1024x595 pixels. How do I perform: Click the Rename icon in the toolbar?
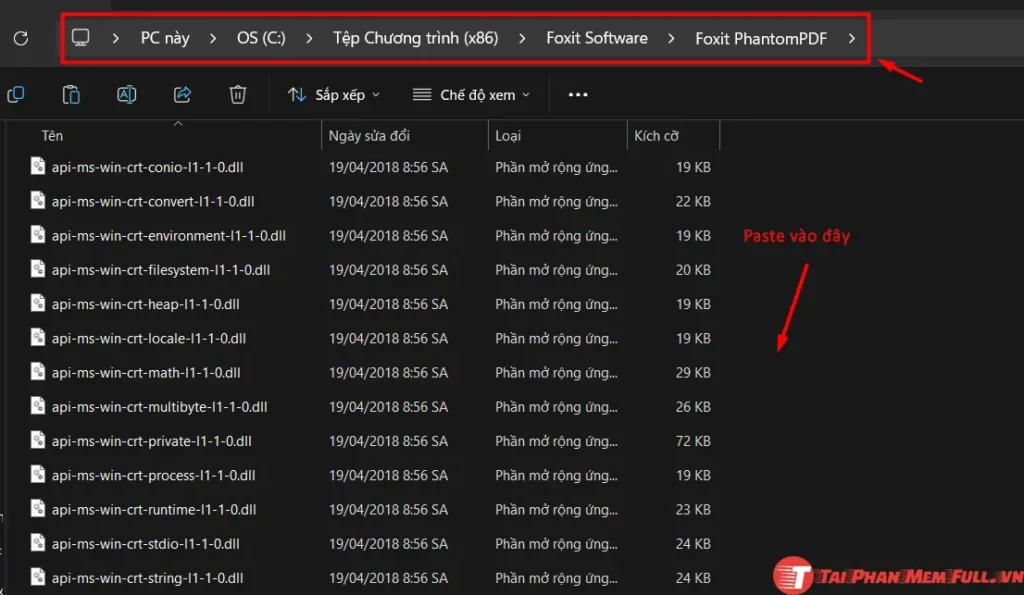coord(126,94)
